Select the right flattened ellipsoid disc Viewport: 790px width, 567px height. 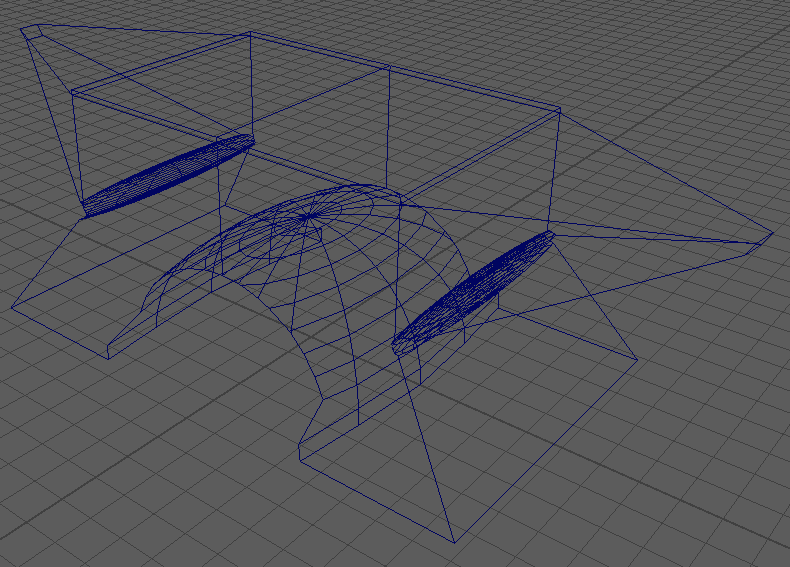pos(473,293)
